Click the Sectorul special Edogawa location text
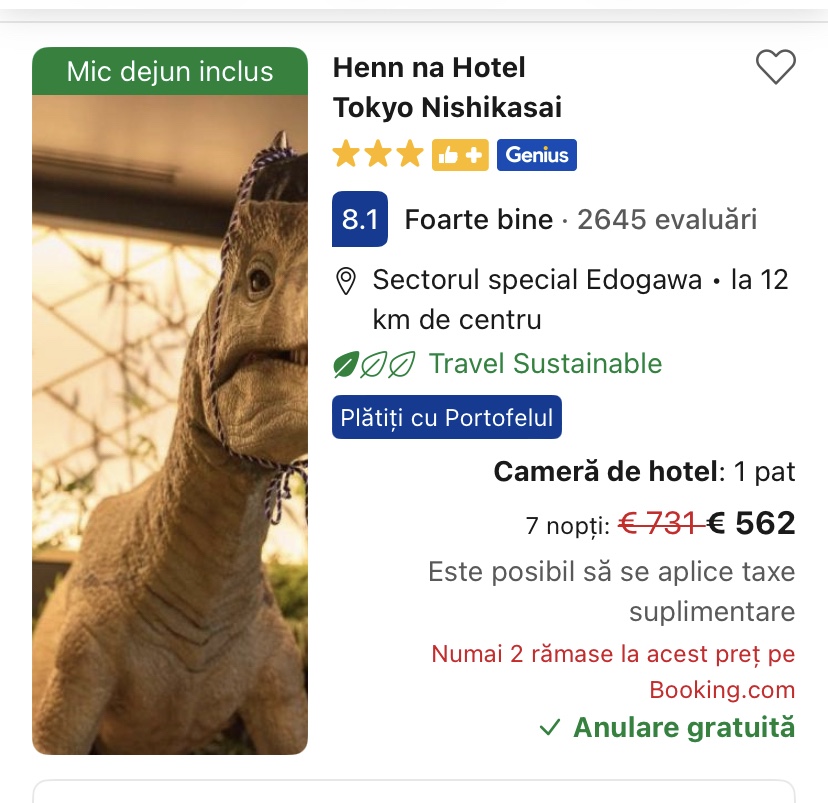 point(537,280)
